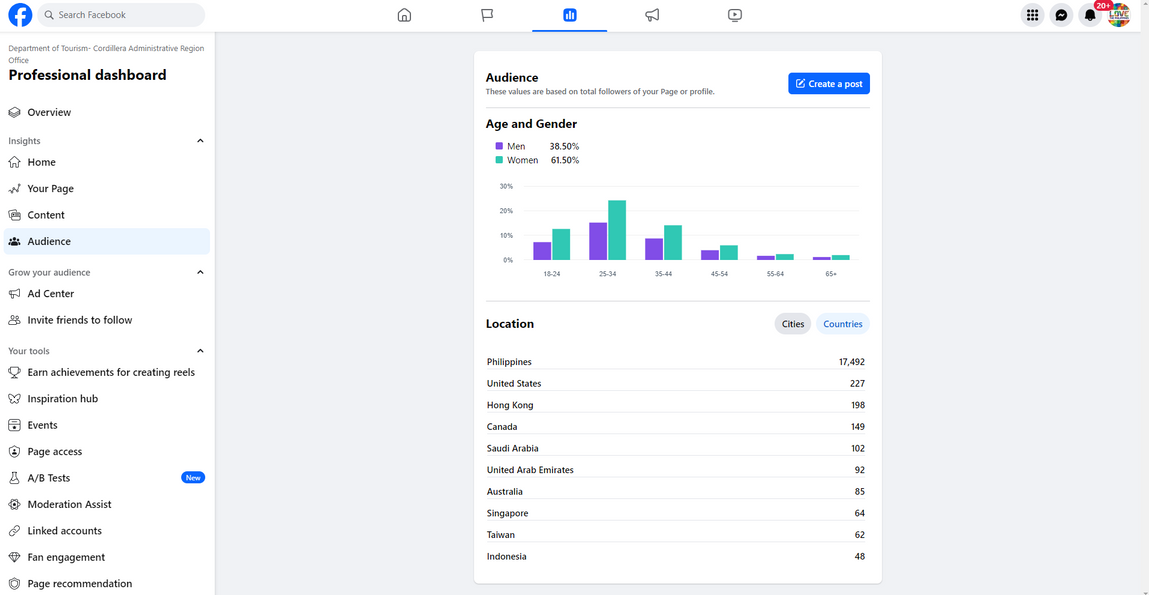Click the Search Facebook field
Image resolution: width=1149 pixels, height=595 pixels.
pyautogui.click(x=122, y=15)
